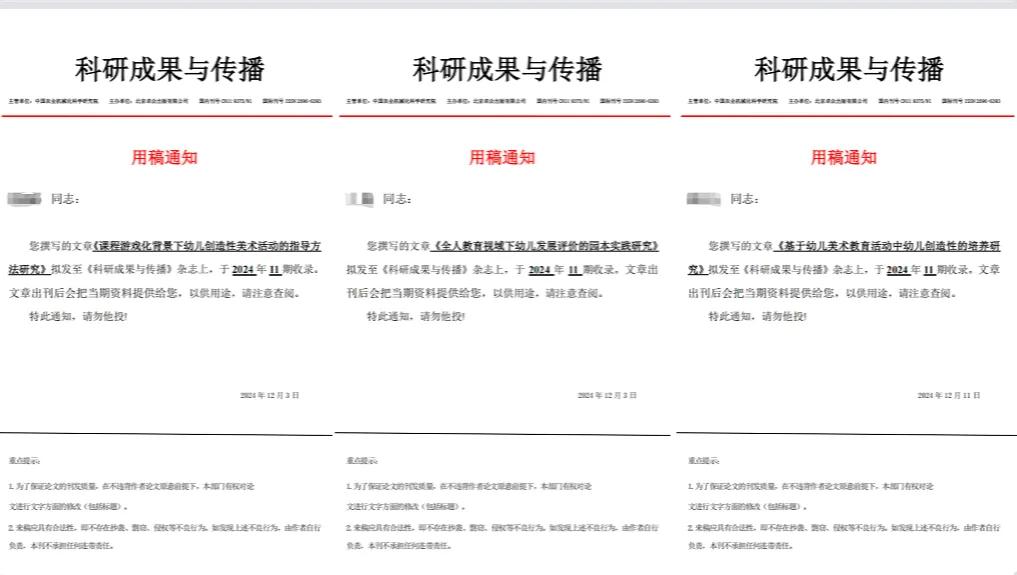The image size is (1017, 575).
Task: Click the blurred recipient name in the right notice
Action: pyautogui.click(x=703, y=199)
